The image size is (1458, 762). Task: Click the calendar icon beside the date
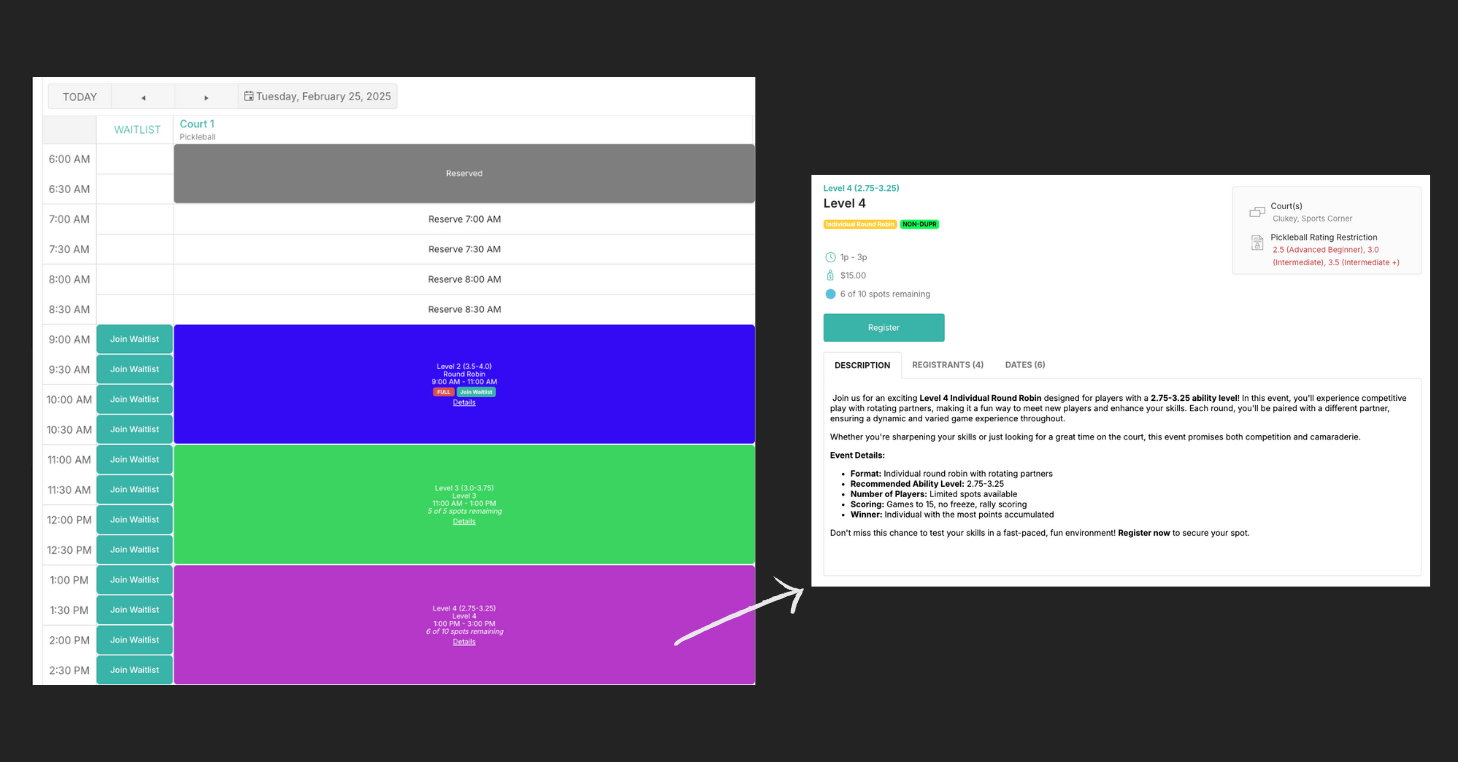coord(249,97)
